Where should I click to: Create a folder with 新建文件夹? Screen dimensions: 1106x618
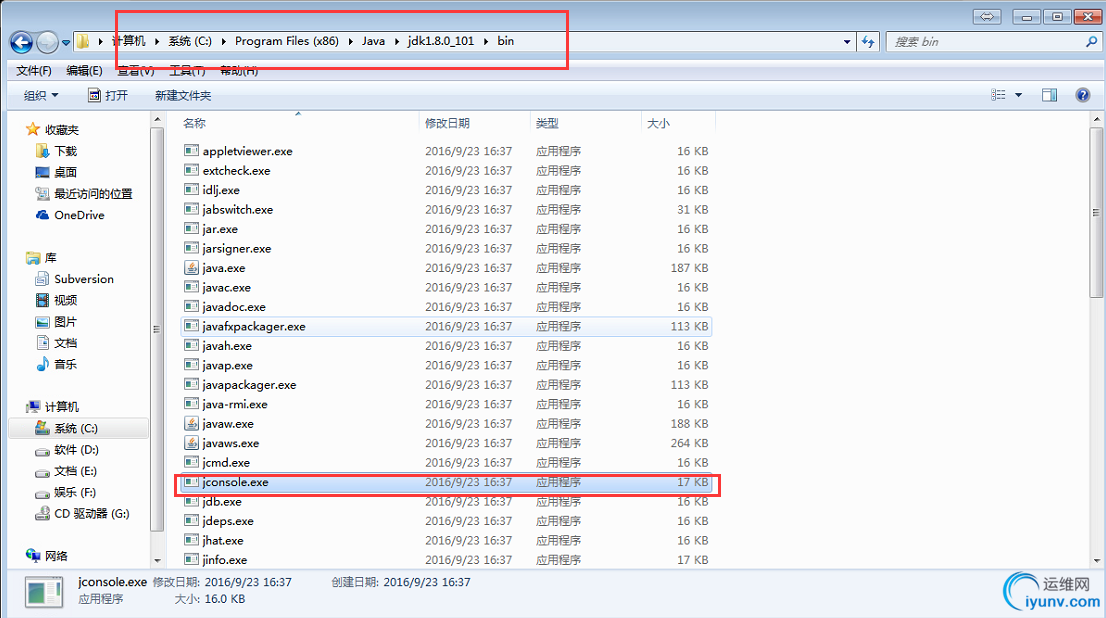click(183, 95)
